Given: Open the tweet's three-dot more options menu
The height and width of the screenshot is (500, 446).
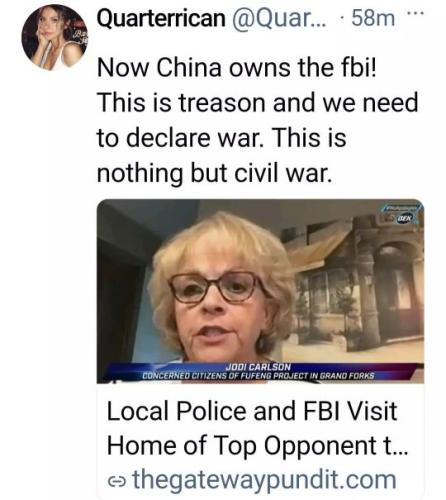Looking at the screenshot, I should click(415, 14).
